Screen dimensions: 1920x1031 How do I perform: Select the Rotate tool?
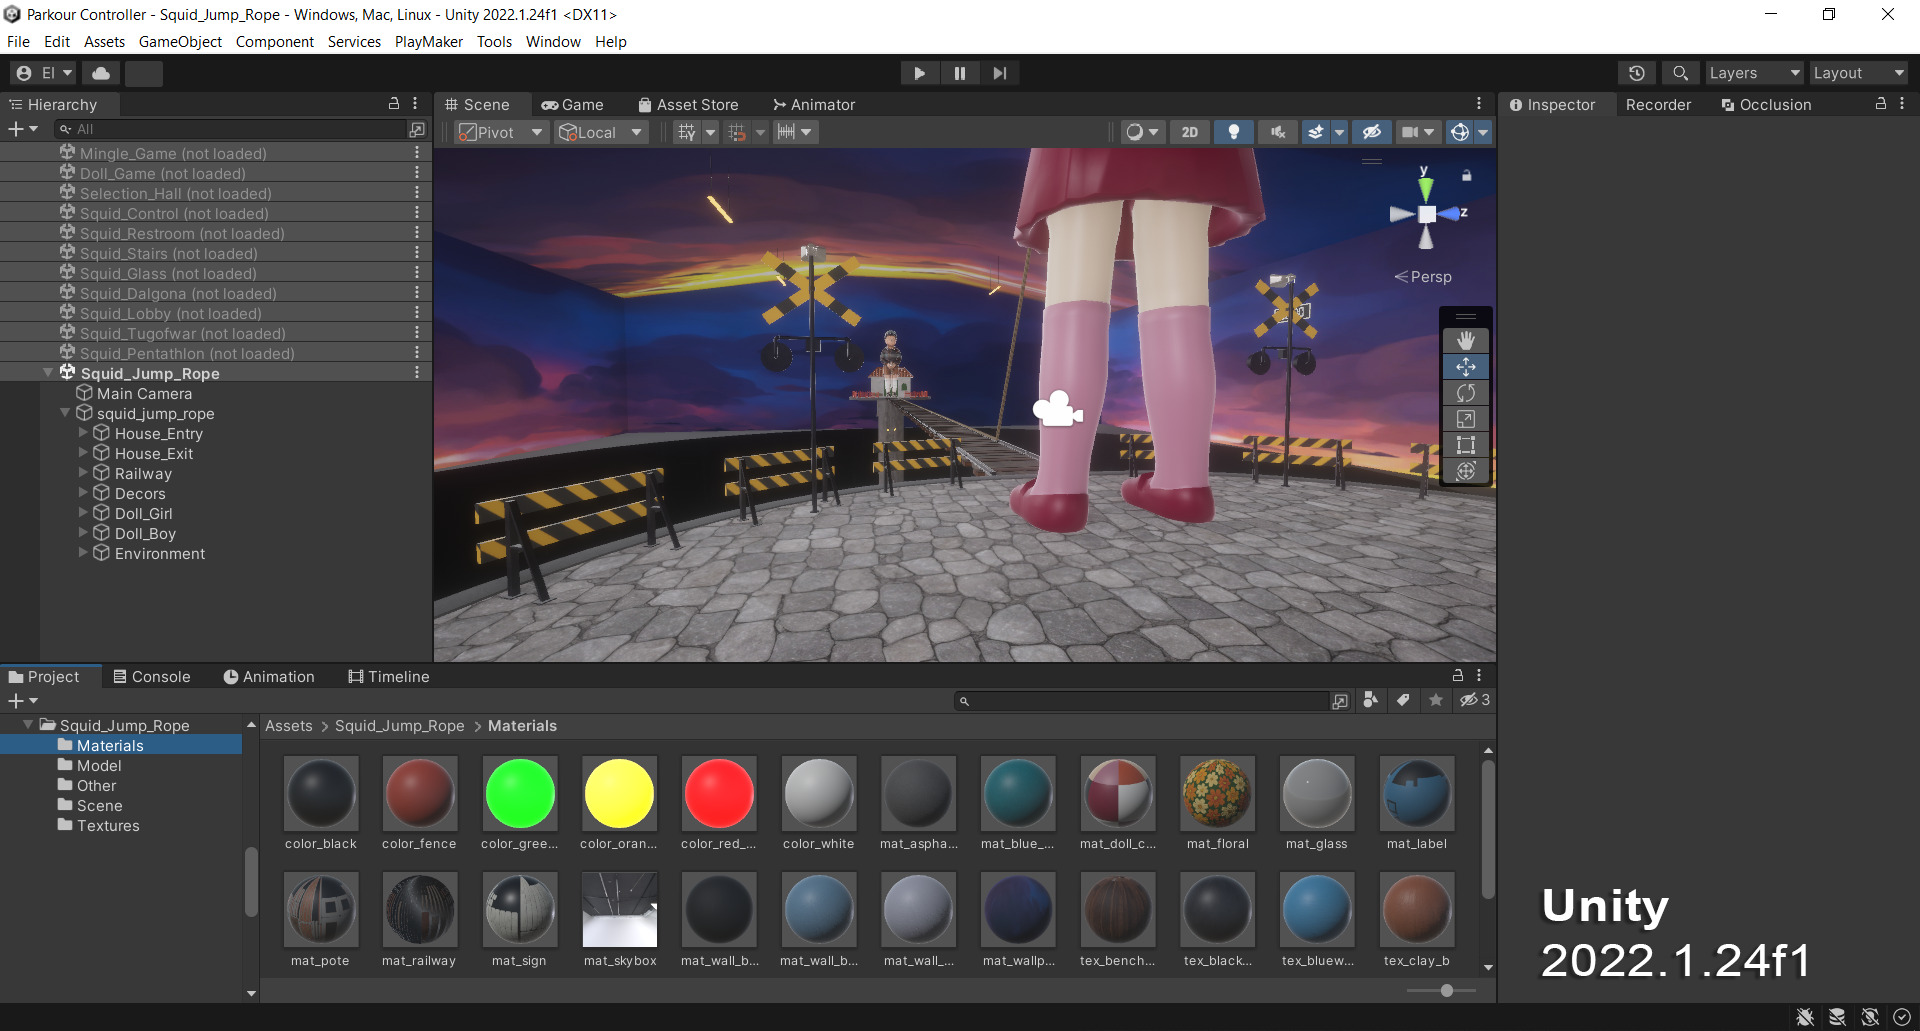click(1466, 393)
